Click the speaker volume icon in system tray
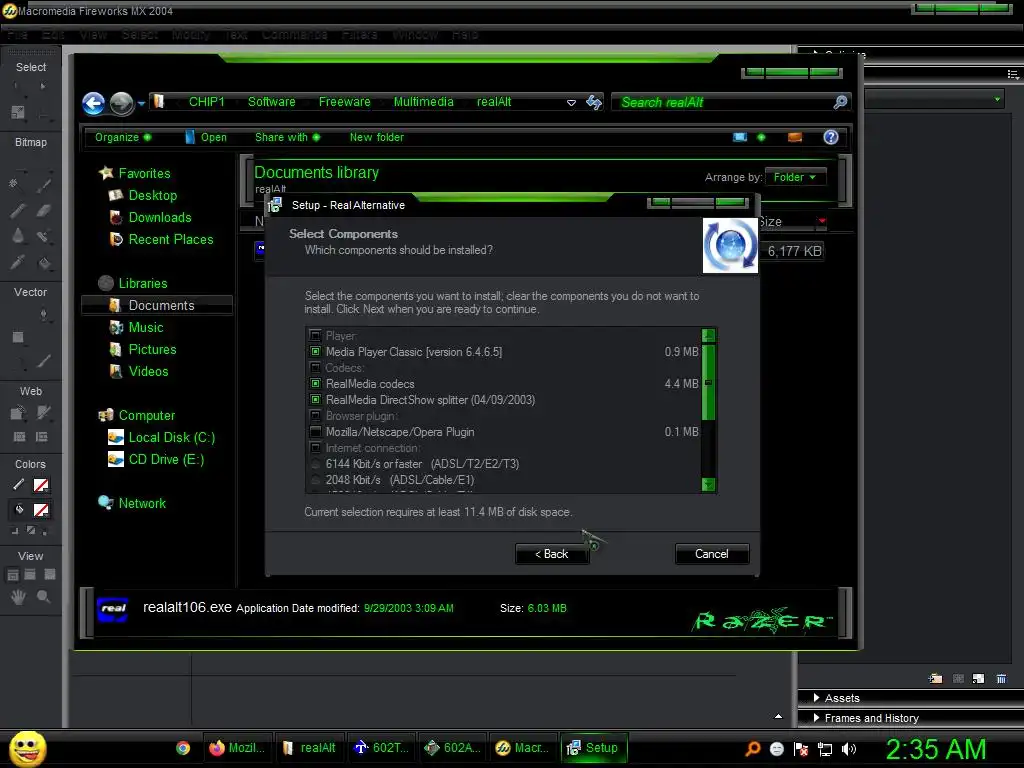This screenshot has height=768, width=1024. click(x=849, y=749)
